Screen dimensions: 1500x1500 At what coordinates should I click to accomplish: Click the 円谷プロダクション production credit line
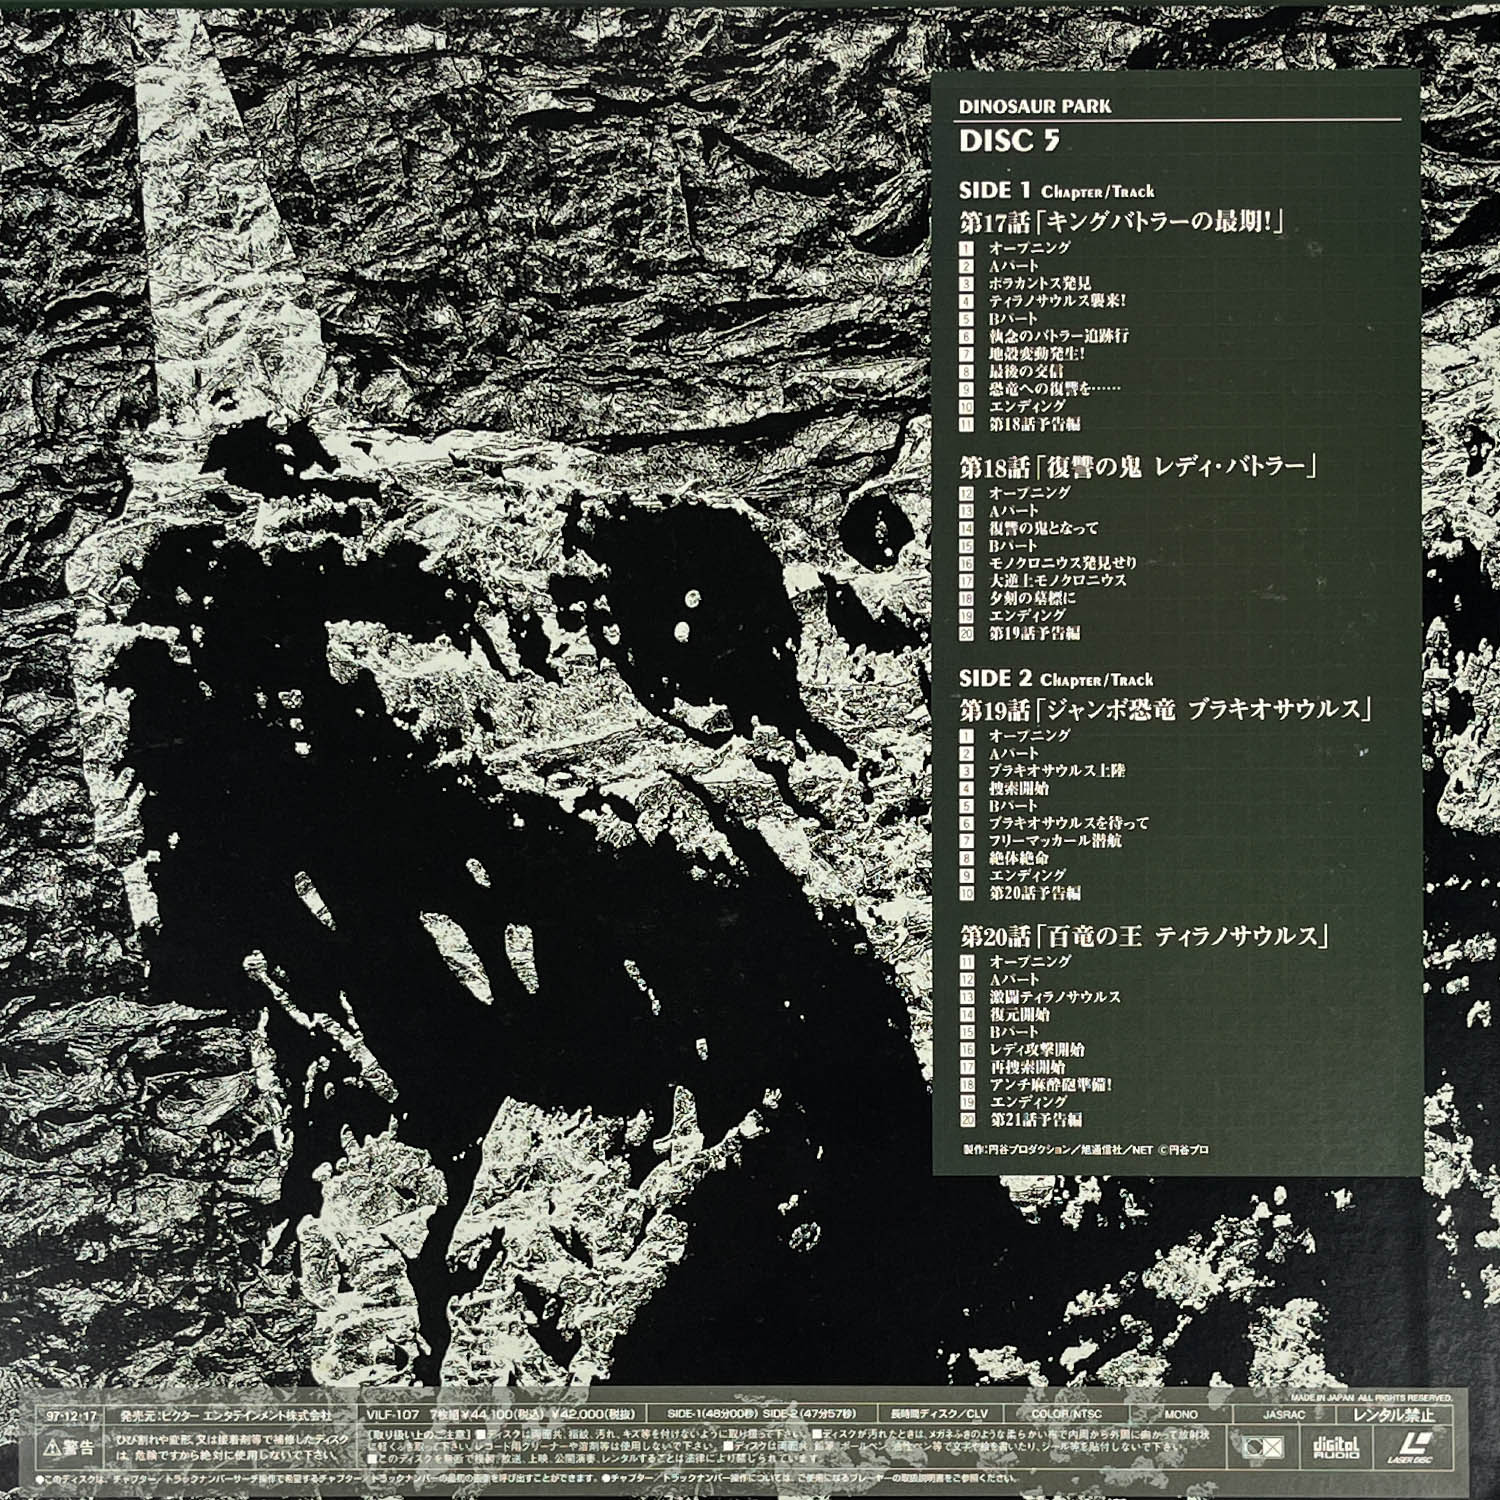(x=1086, y=1149)
